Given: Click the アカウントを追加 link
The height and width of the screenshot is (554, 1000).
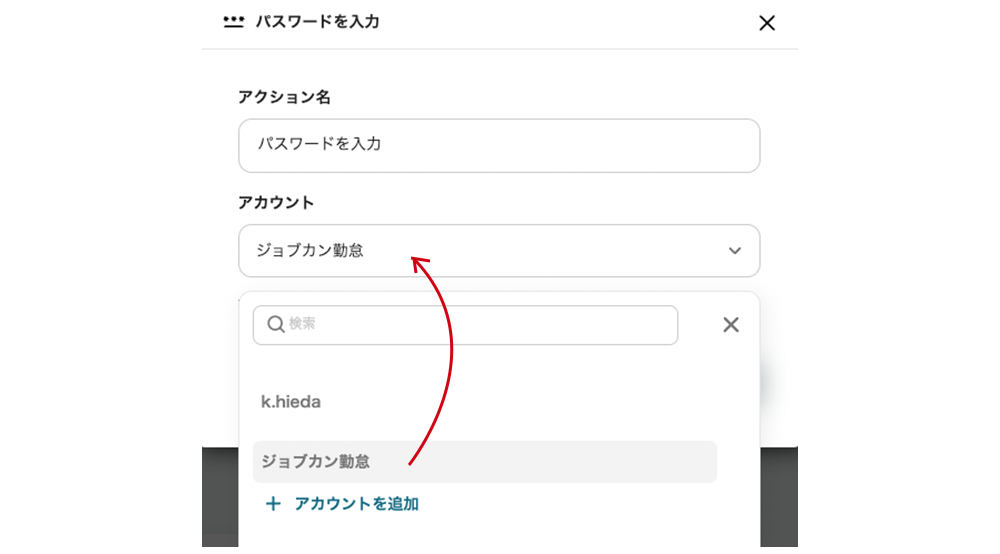Looking at the screenshot, I should (x=343, y=504).
